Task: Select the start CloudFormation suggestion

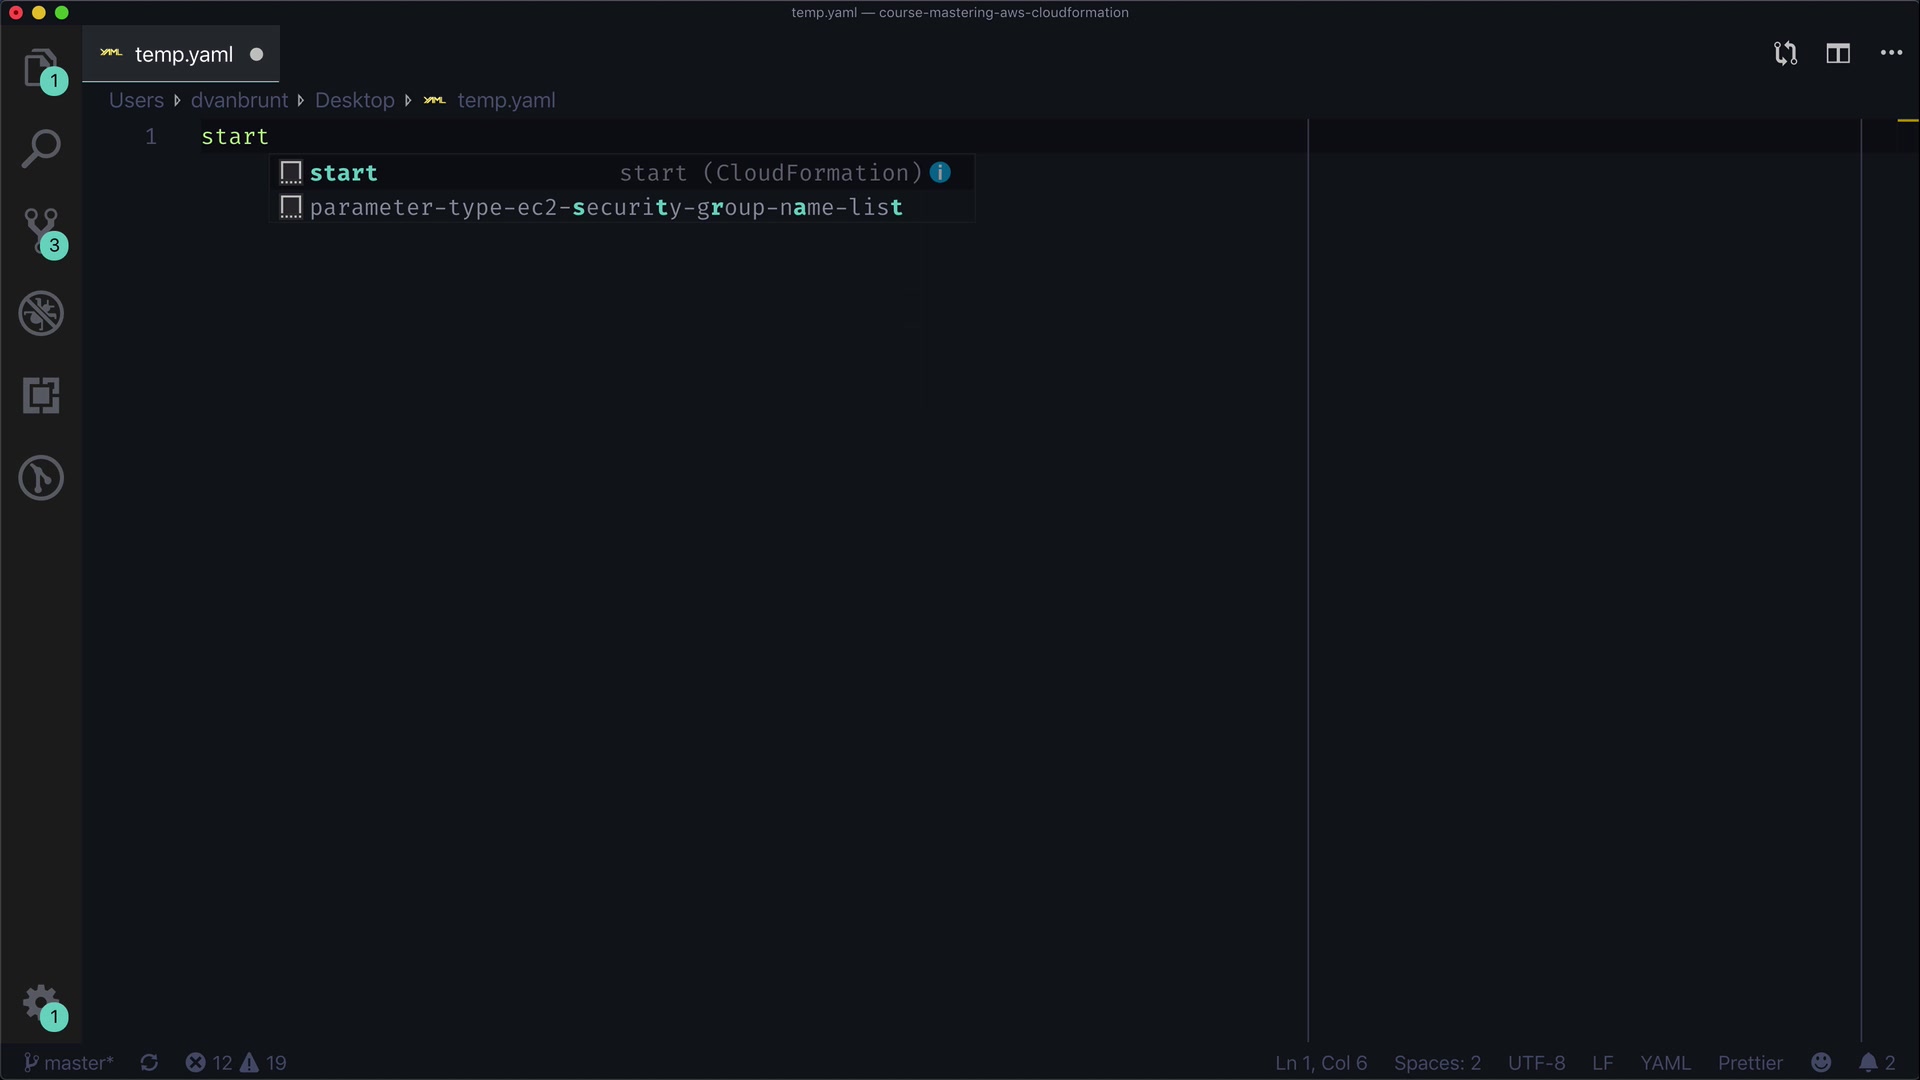Action: click(344, 173)
